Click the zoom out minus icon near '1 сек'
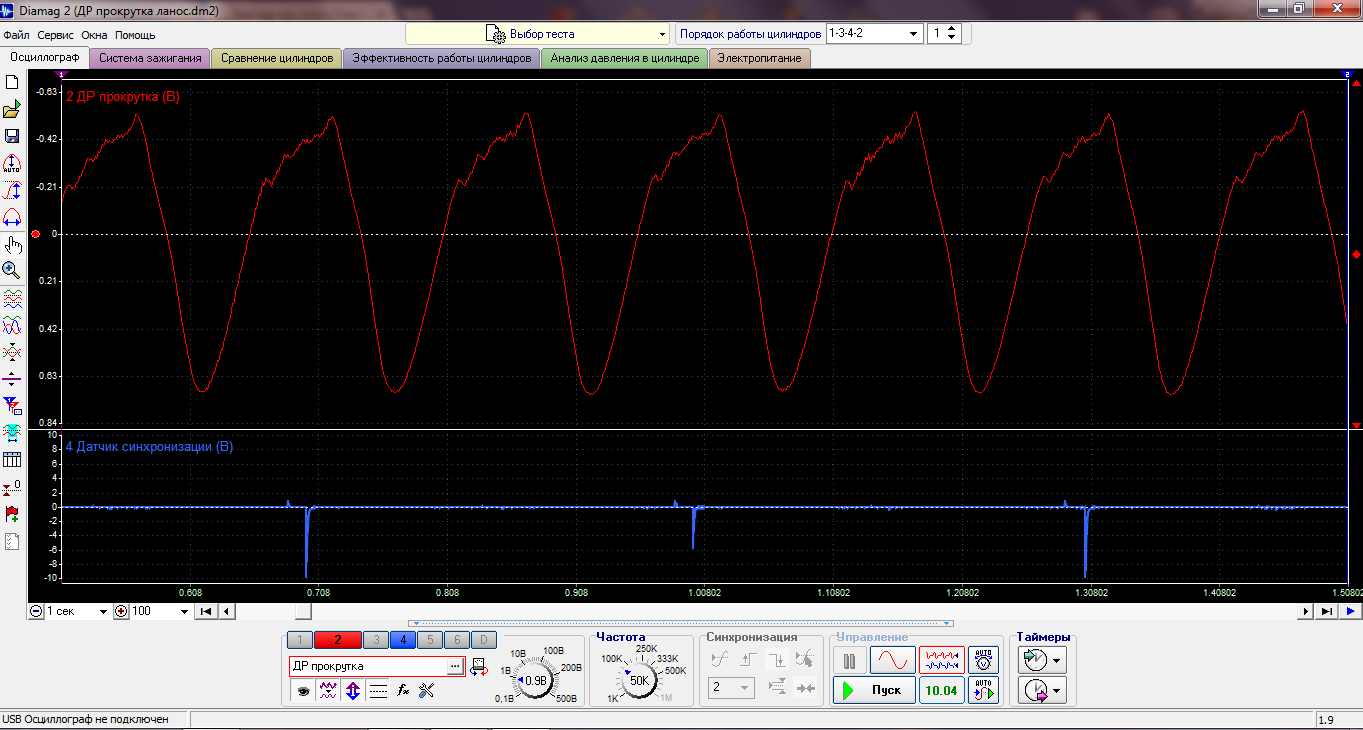The image size is (1363, 730). click(x=37, y=611)
